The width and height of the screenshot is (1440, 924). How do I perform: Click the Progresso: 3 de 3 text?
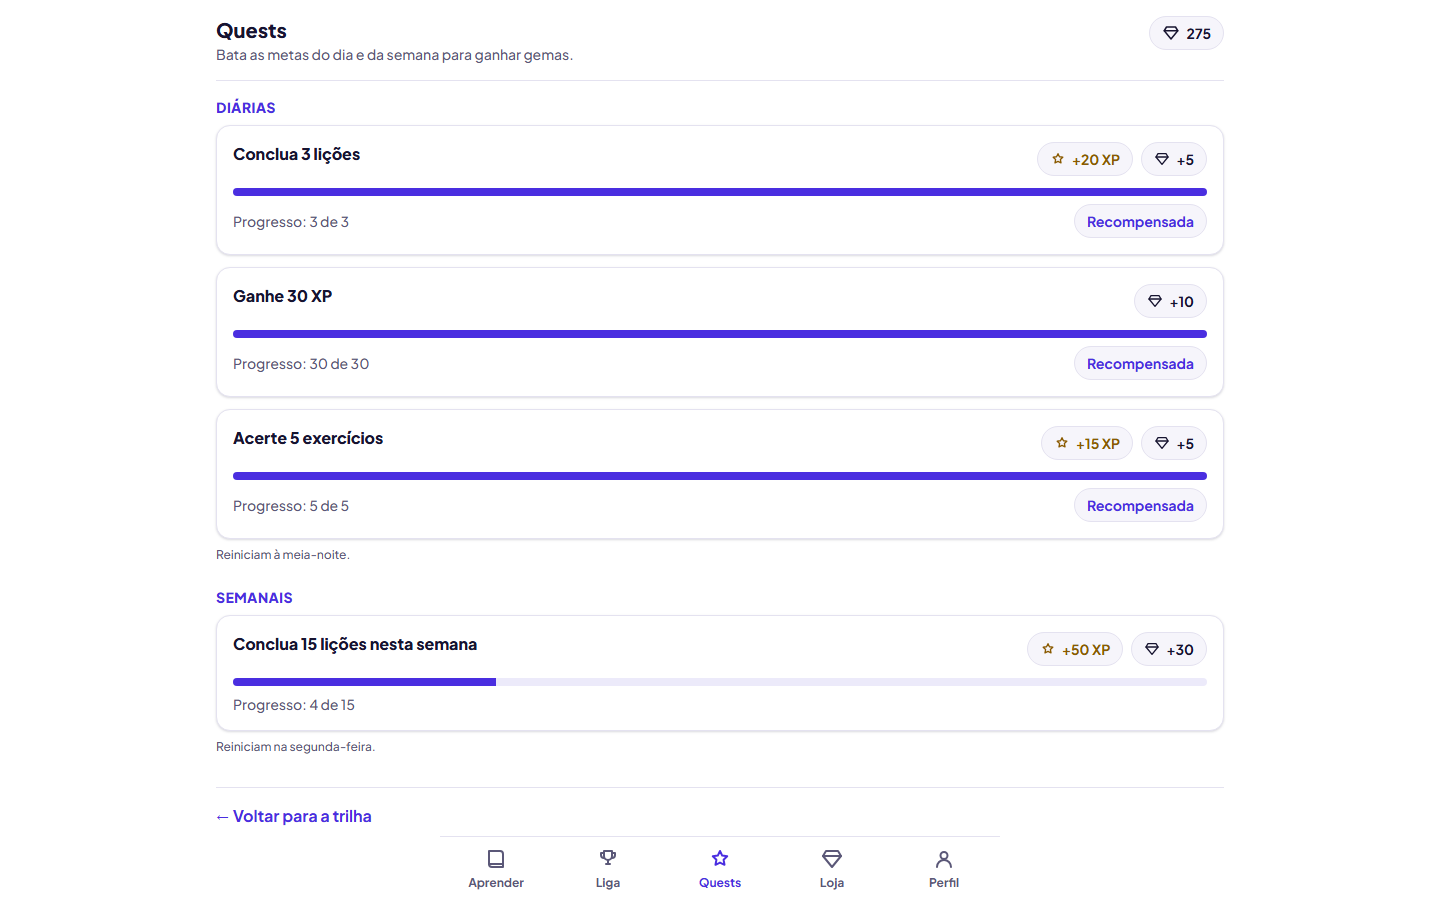(291, 222)
